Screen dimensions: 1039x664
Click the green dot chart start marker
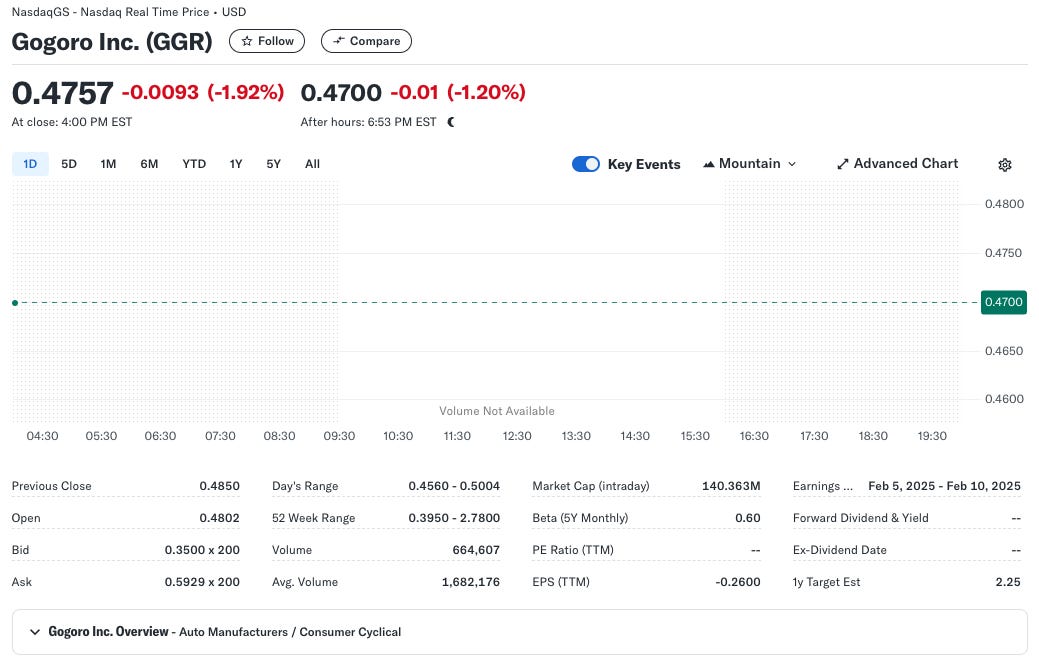point(15,303)
